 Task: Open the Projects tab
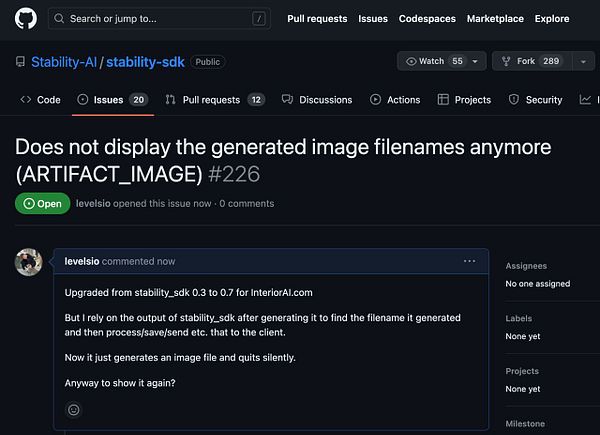tap(464, 100)
